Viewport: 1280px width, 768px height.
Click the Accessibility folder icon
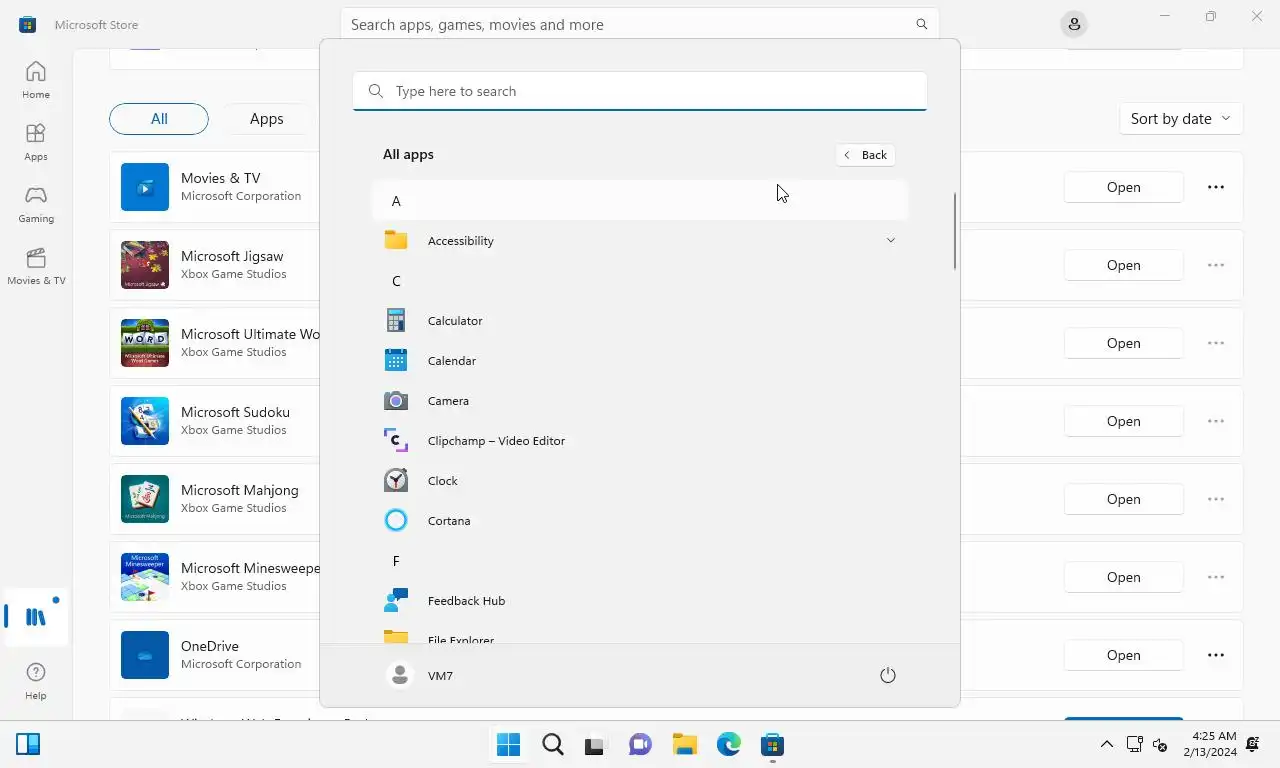click(x=396, y=240)
